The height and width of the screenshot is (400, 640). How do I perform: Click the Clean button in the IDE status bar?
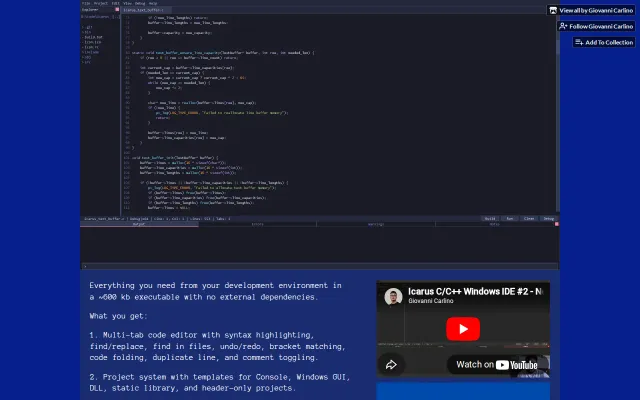[x=529, y=219]
